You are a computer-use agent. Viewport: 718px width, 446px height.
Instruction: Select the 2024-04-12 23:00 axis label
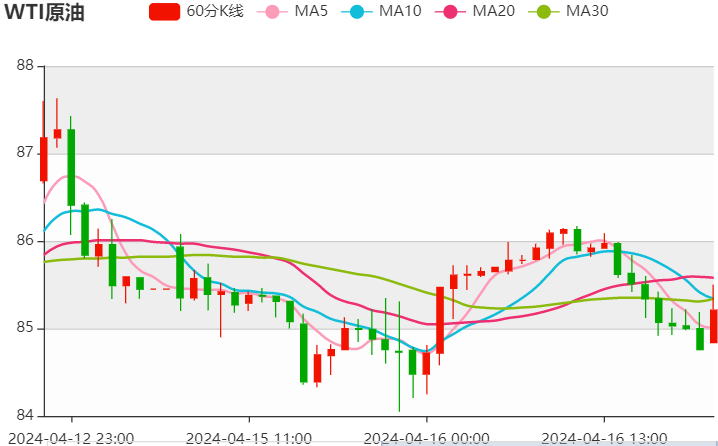[71, 437]
